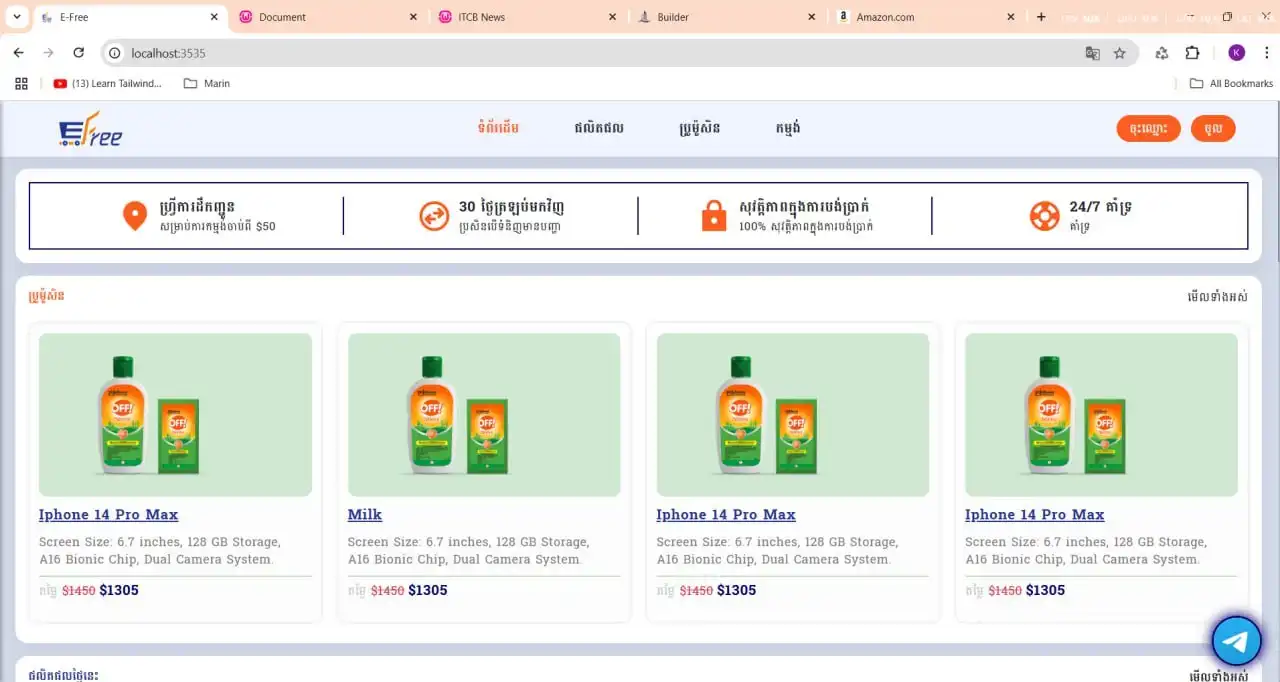The width and height of the screenshot is (1280, 682).
Task: Switch to the Builder tab
Action: 727,17
